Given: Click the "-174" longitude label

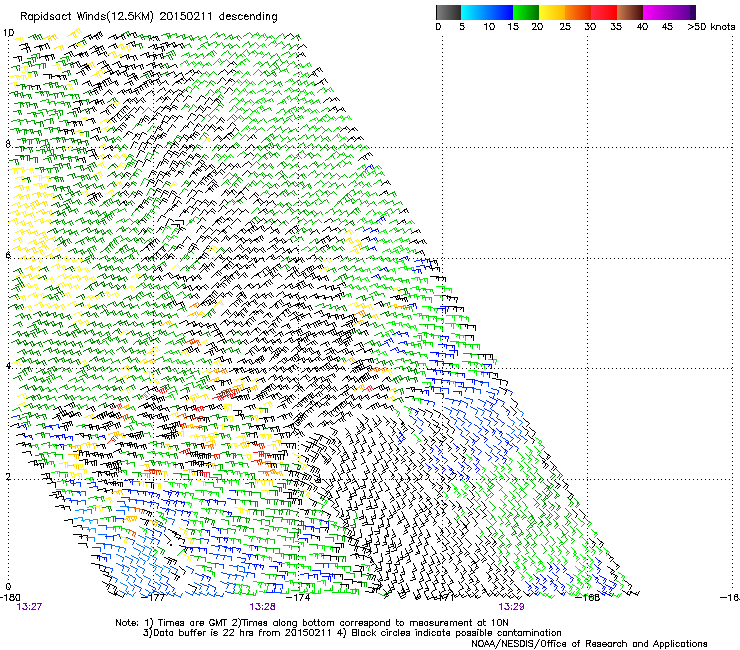Looking at the screenshot, I should 299,598.
